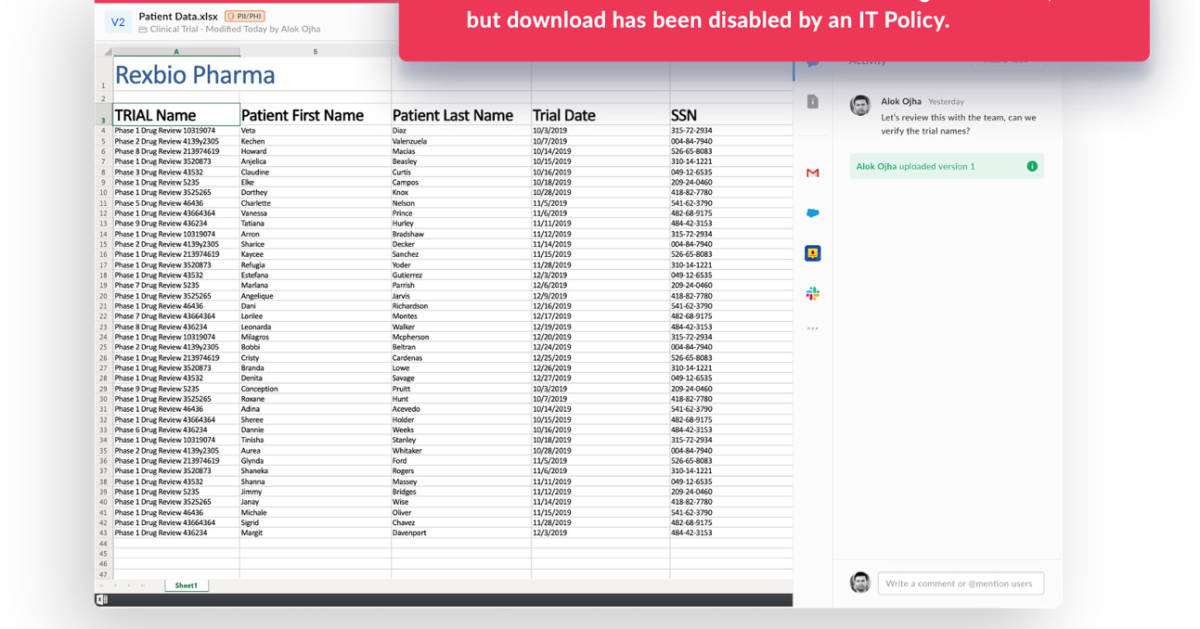
Task: Click the Excel icon in bottom bar
Action: 102,599
